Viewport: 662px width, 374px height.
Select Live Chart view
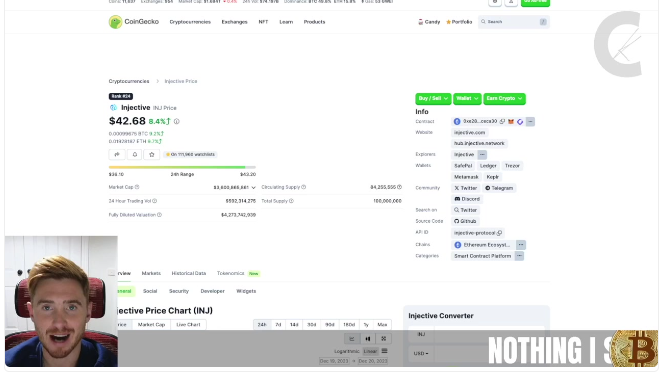point(188,325)
